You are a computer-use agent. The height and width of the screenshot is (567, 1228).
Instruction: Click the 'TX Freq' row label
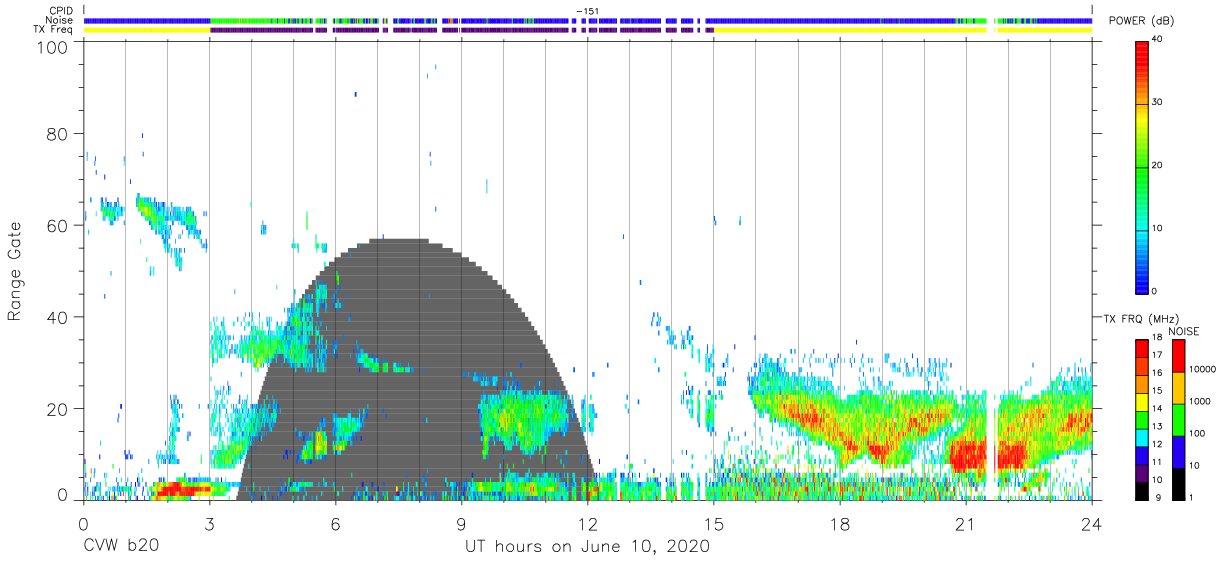coord(54,31)
